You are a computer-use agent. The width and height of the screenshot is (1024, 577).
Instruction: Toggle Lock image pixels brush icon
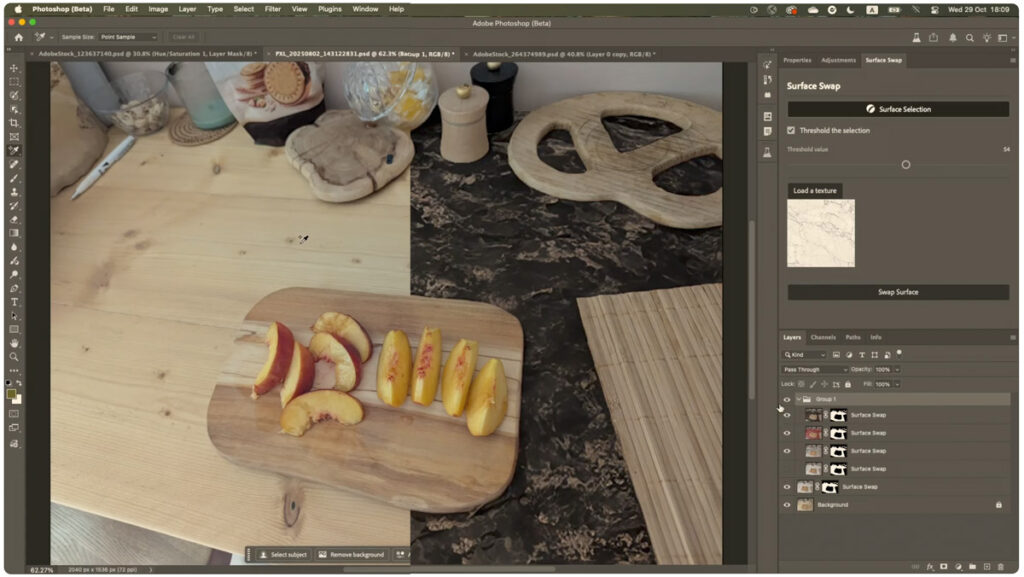(x=813, y=384)
